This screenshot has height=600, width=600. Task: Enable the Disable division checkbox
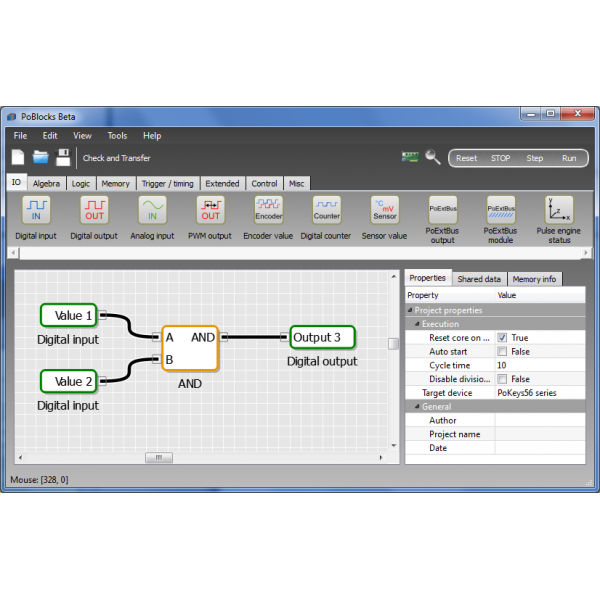[x=502, y=379]
